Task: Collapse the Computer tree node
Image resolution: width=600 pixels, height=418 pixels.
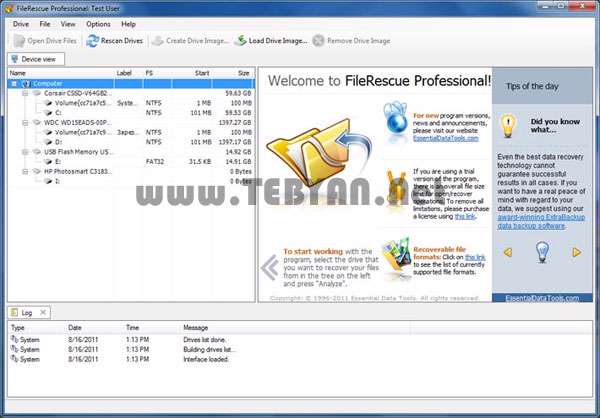Action: tap(15, 83)
